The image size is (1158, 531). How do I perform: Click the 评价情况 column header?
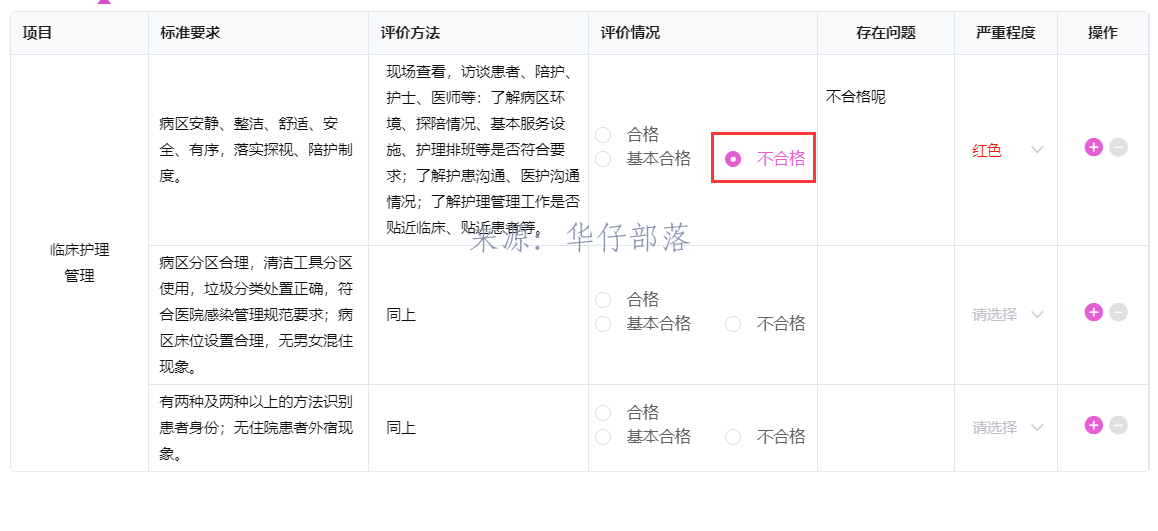630,32
